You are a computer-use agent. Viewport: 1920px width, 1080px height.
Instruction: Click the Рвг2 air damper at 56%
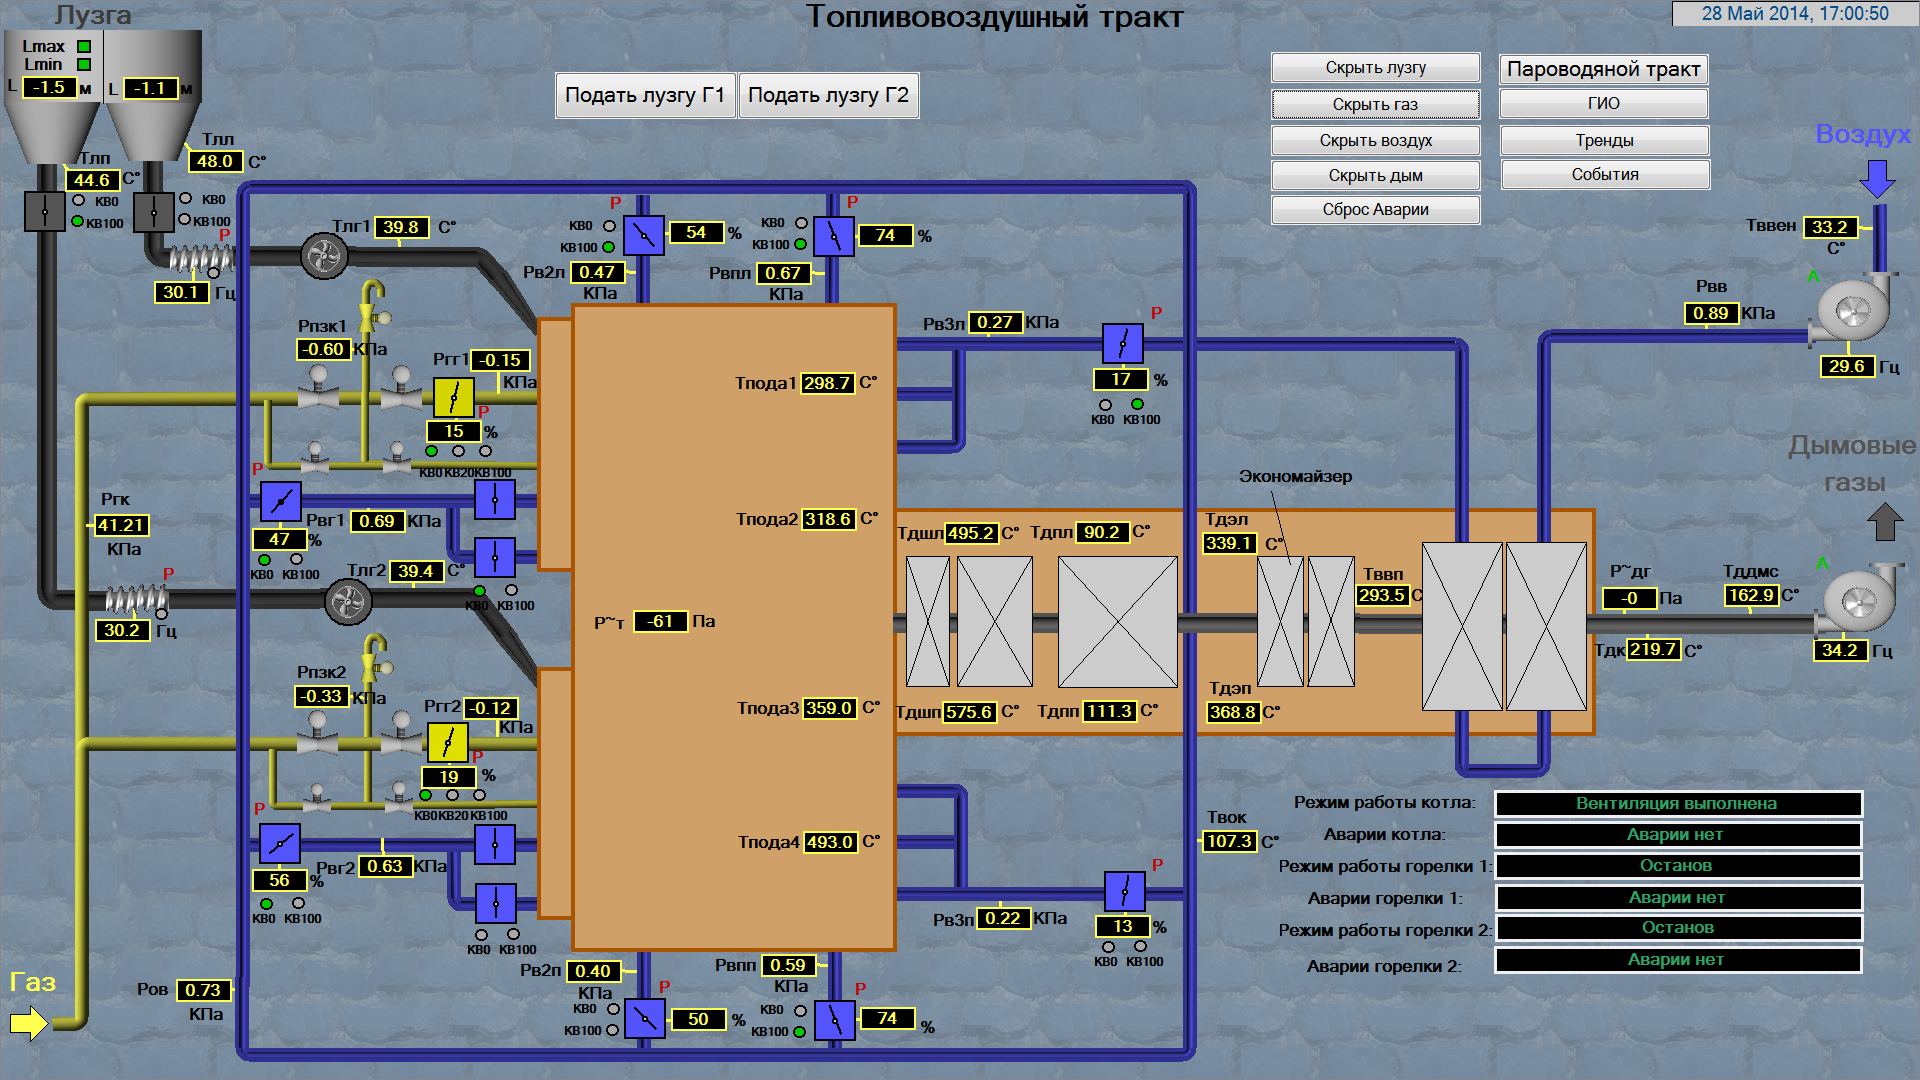click(279, 844)
